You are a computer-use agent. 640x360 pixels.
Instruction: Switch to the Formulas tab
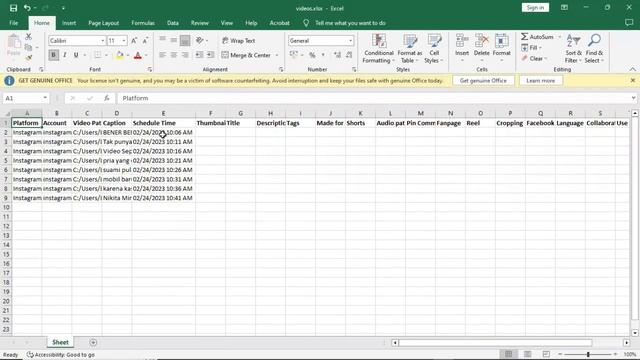click(x=143, y=23)
